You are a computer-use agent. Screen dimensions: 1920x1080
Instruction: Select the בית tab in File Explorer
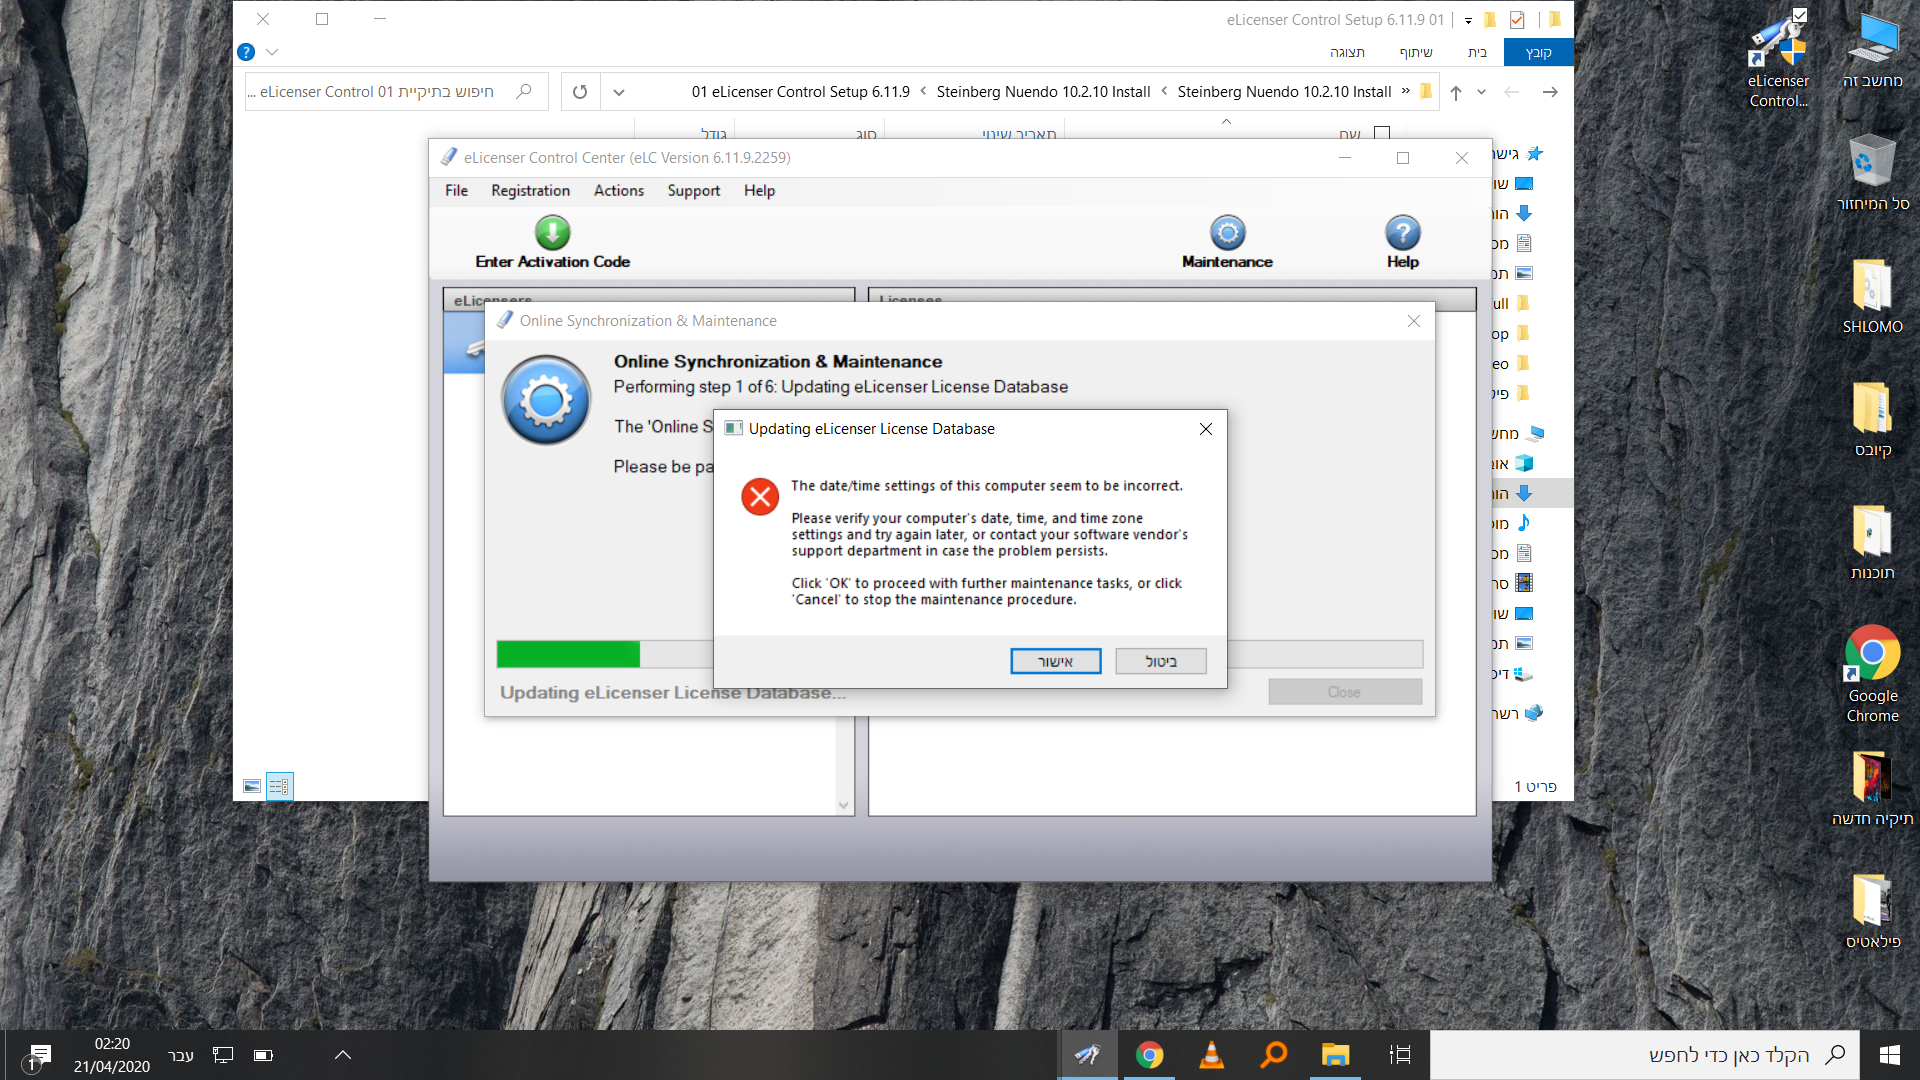[x=1477, y=52]
